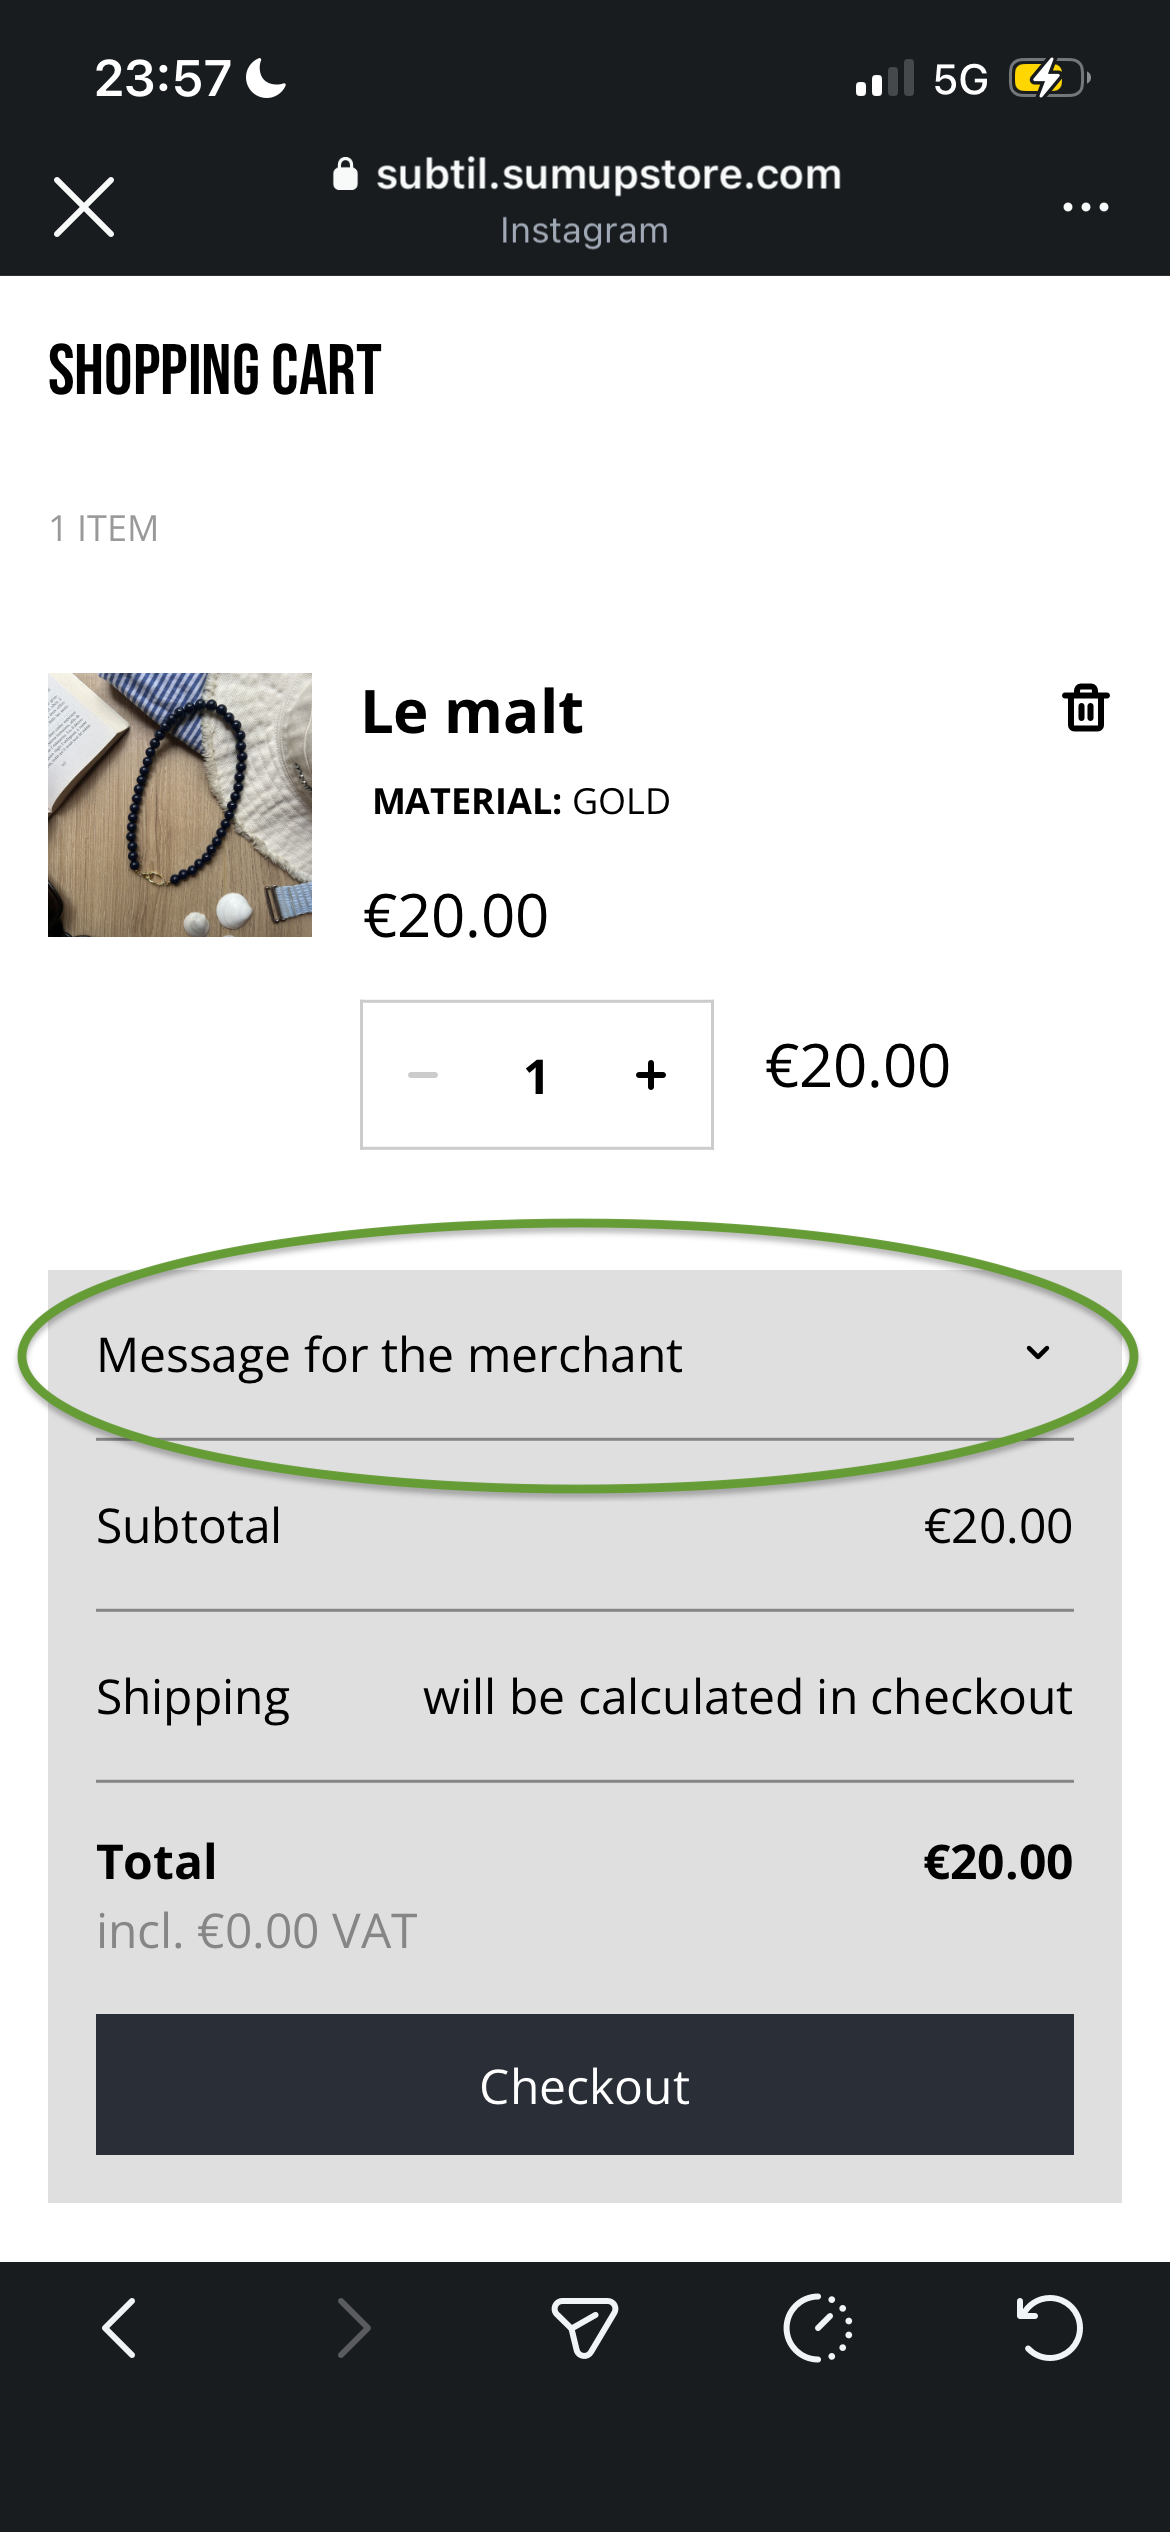Open the three-dot browser options menu
This screenshot has height=2532, width=1170.
(1085, 207)
